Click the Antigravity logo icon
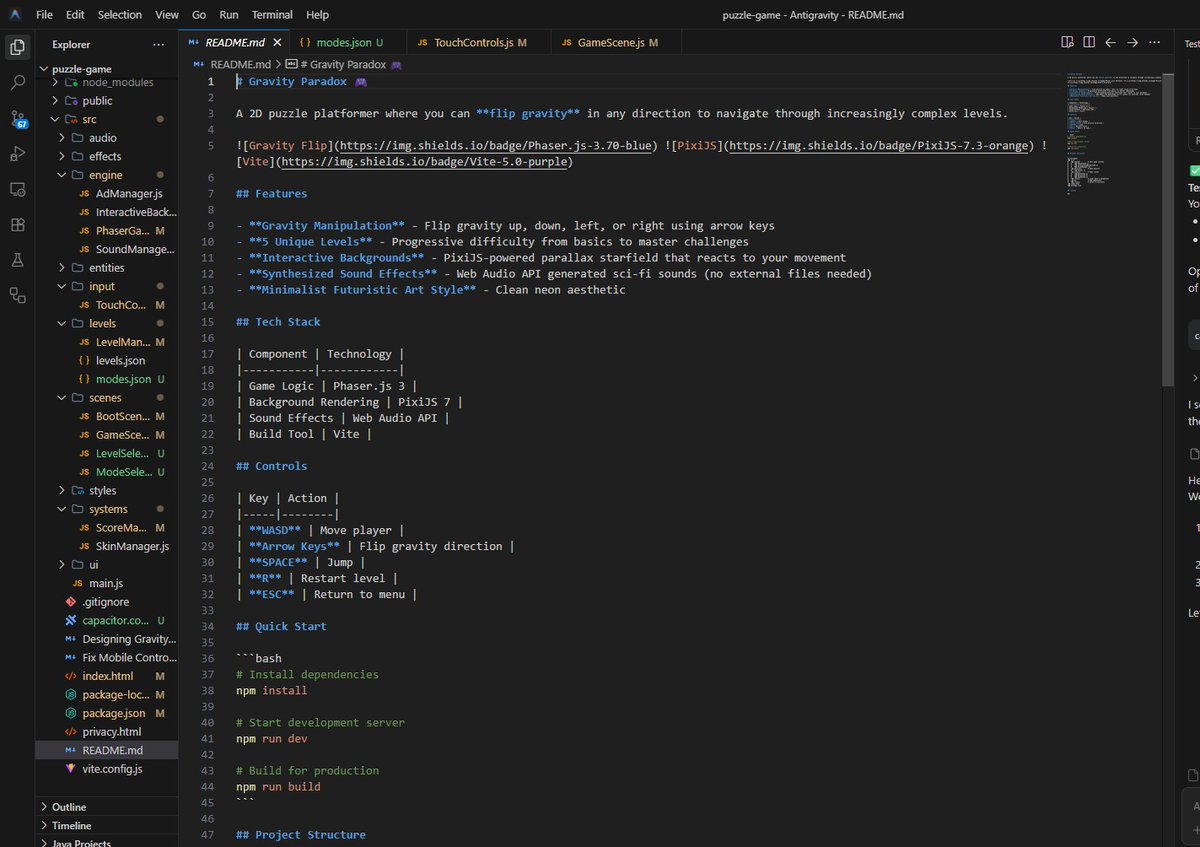Screen dimensions: 1200x847 (15, 15)
